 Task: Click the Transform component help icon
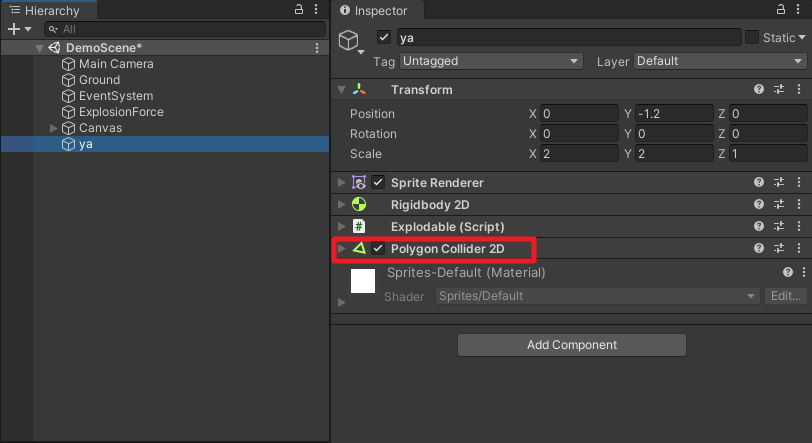coord(759,90)
